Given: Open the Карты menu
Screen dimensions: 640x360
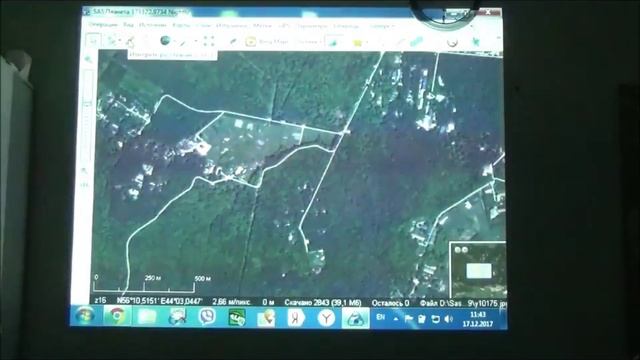Looking at the screenshot, I should pyautogui.click(x=181, y=25).
